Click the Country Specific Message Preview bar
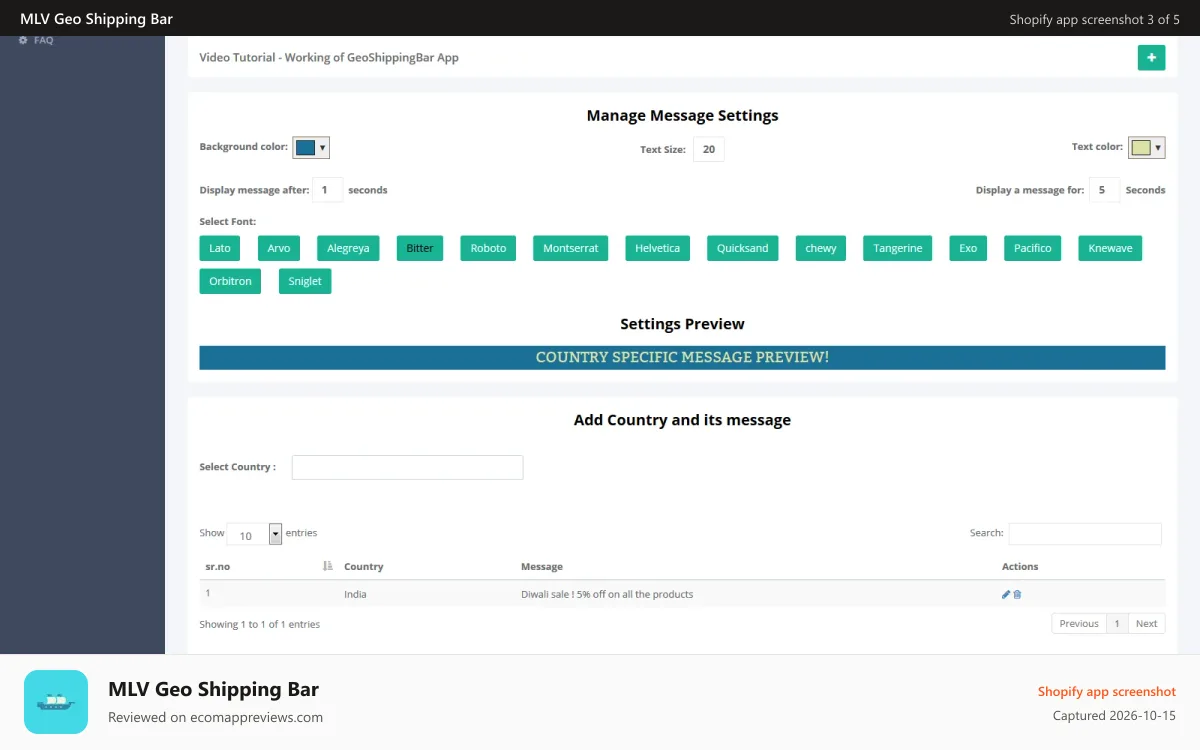The width and height of the screenshot is (1200, 750). 682,357
